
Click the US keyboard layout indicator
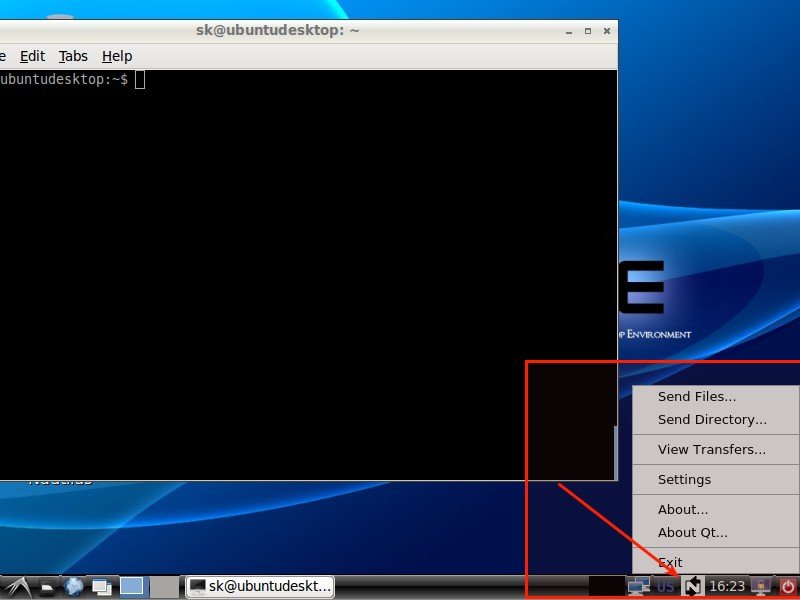click(x=665, y=587)
